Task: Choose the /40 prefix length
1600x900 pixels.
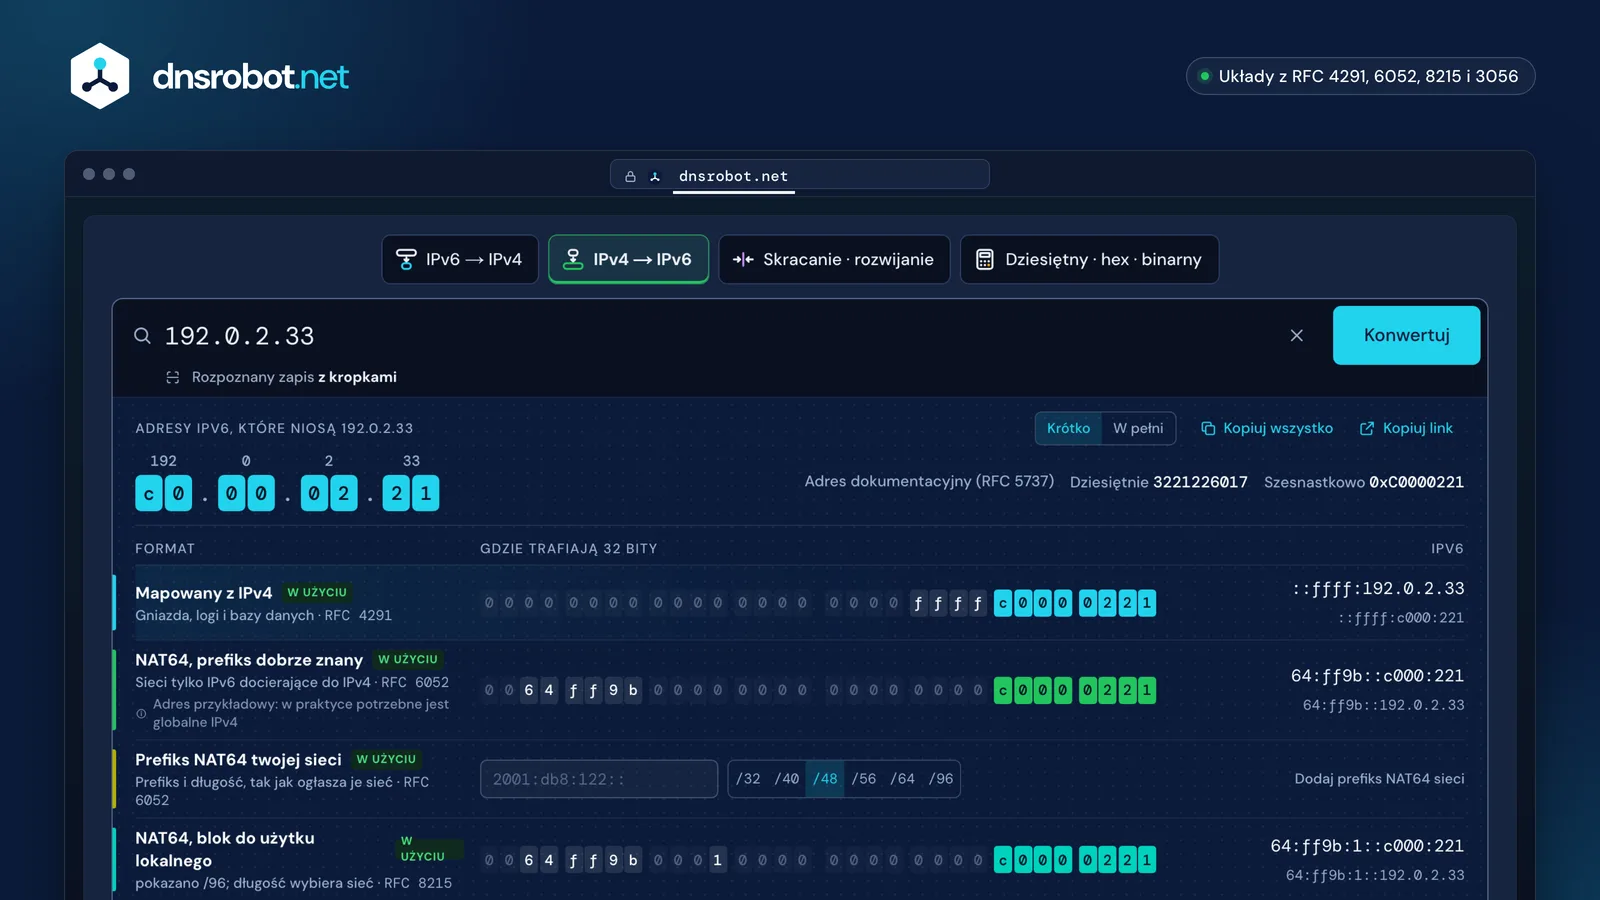Action: (787, 779)
